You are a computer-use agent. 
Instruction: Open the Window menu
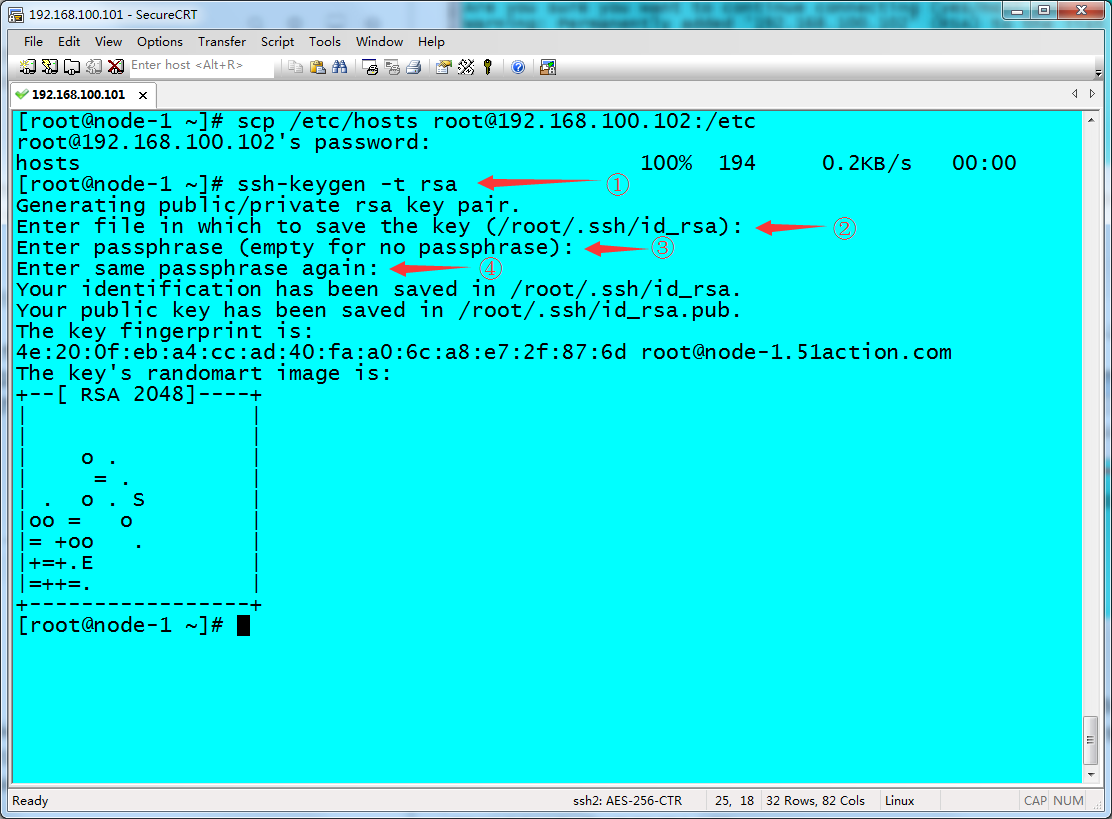point(379,42)
